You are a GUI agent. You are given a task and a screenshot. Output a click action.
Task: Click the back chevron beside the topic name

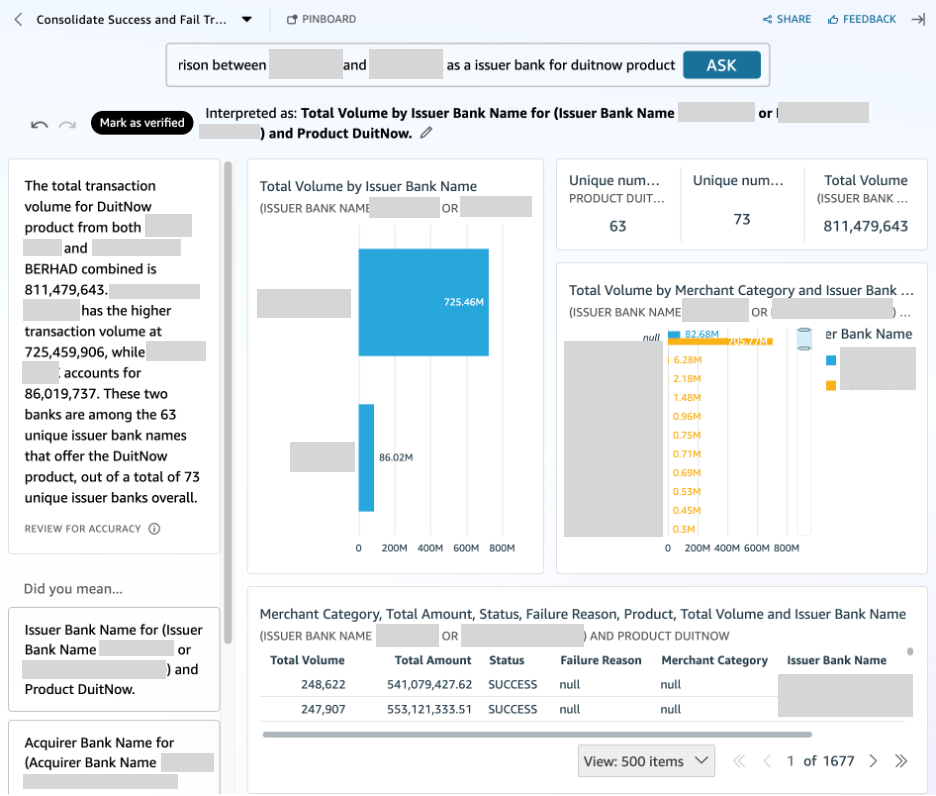pyautogui.click(x=18, y=19)
